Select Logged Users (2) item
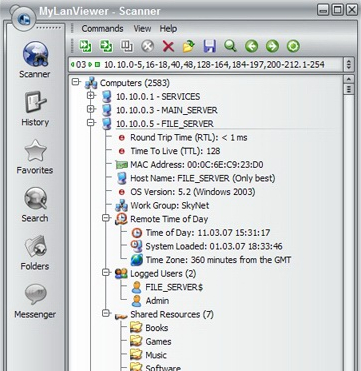Screen dimensions: 361x371 (163, 274)
